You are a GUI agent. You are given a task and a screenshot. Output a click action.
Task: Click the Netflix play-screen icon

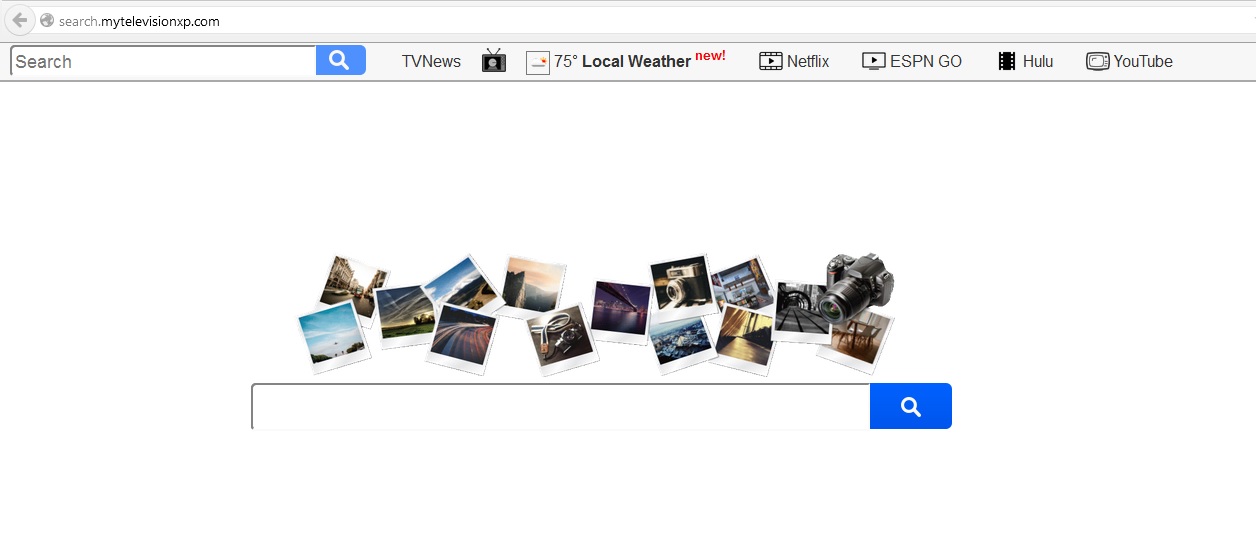(x=770, y=61)
